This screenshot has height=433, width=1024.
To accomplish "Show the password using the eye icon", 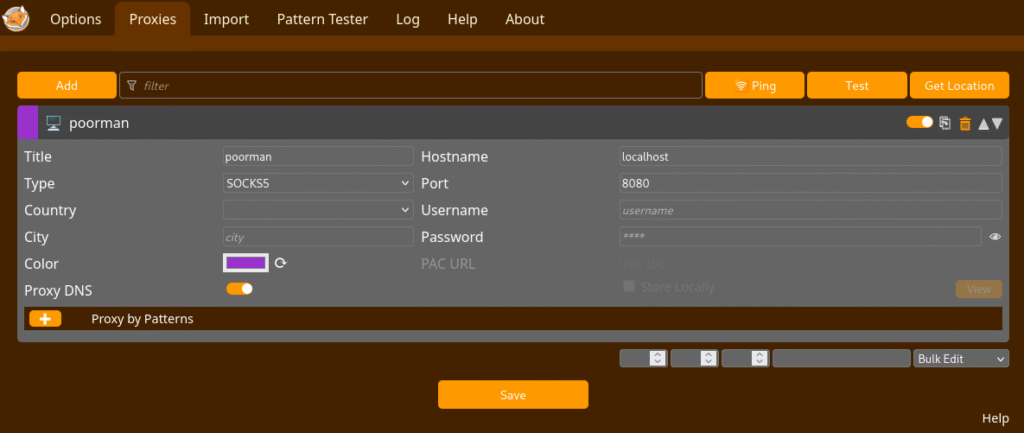I will 995,237.
